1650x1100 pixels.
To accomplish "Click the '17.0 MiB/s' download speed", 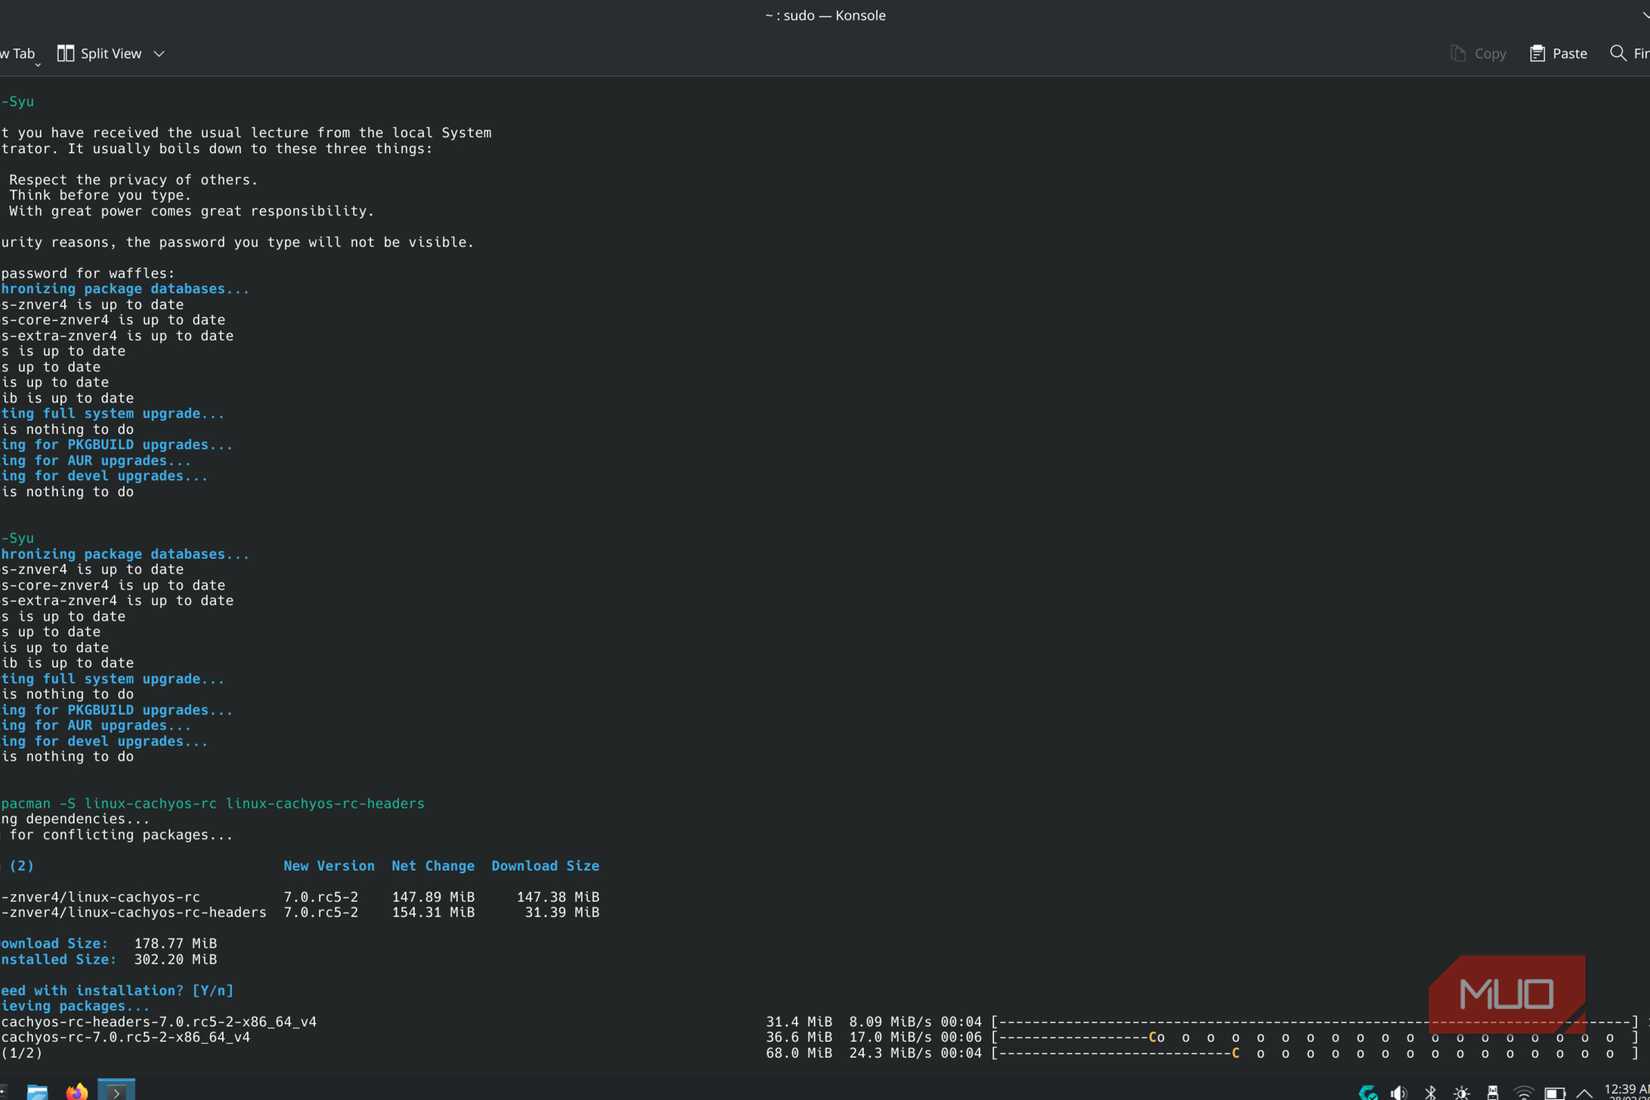I will pyautogui.click(x=890, y=1037).
